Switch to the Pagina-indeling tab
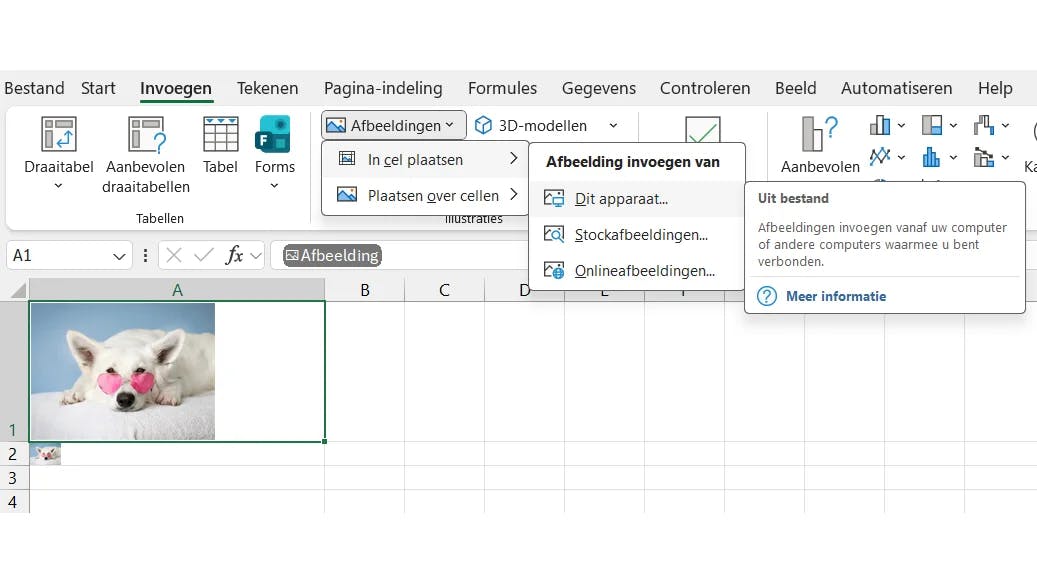This screenshot has width=1037, height=583. coord(382,88)
